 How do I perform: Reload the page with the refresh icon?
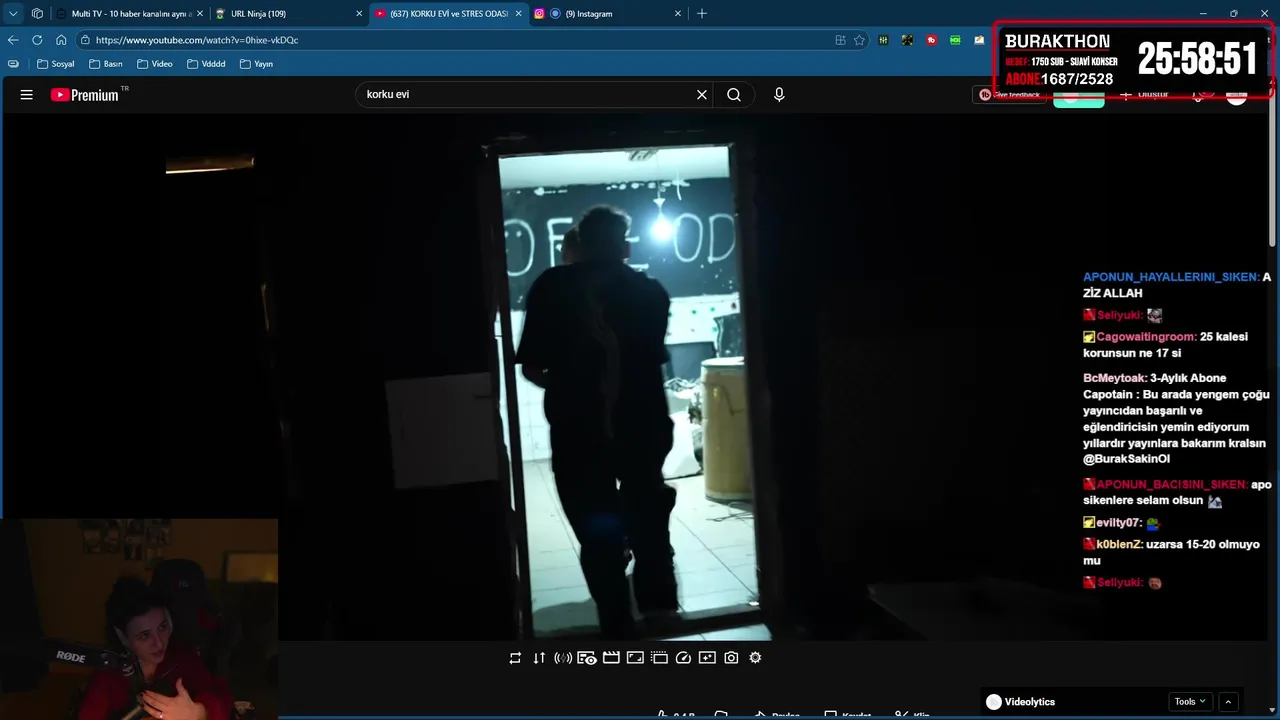[37, 40]
